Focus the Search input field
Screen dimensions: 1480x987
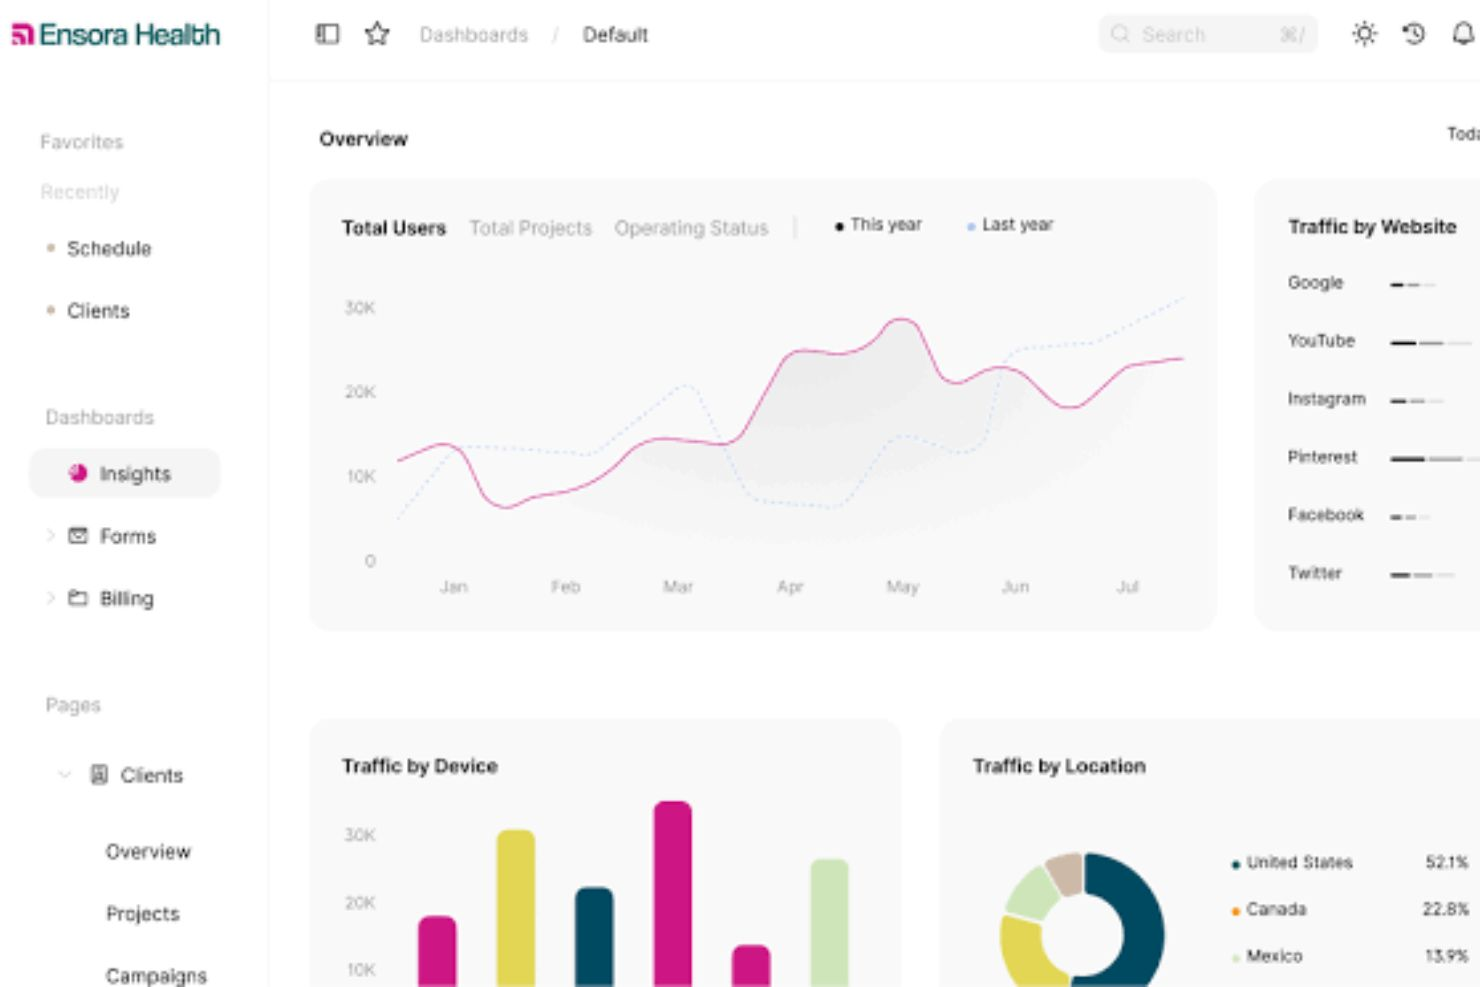(x=1208, y=34)
